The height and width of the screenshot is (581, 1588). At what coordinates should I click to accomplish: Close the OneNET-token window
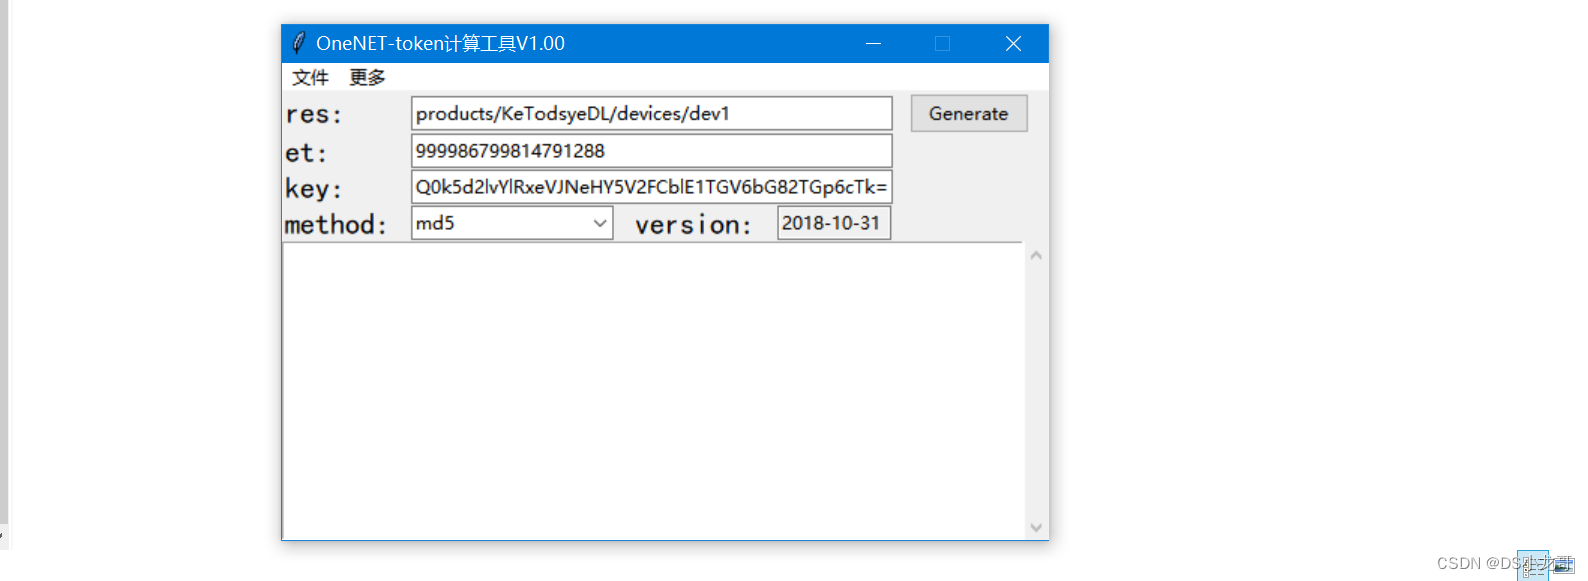click(1013, 43)
